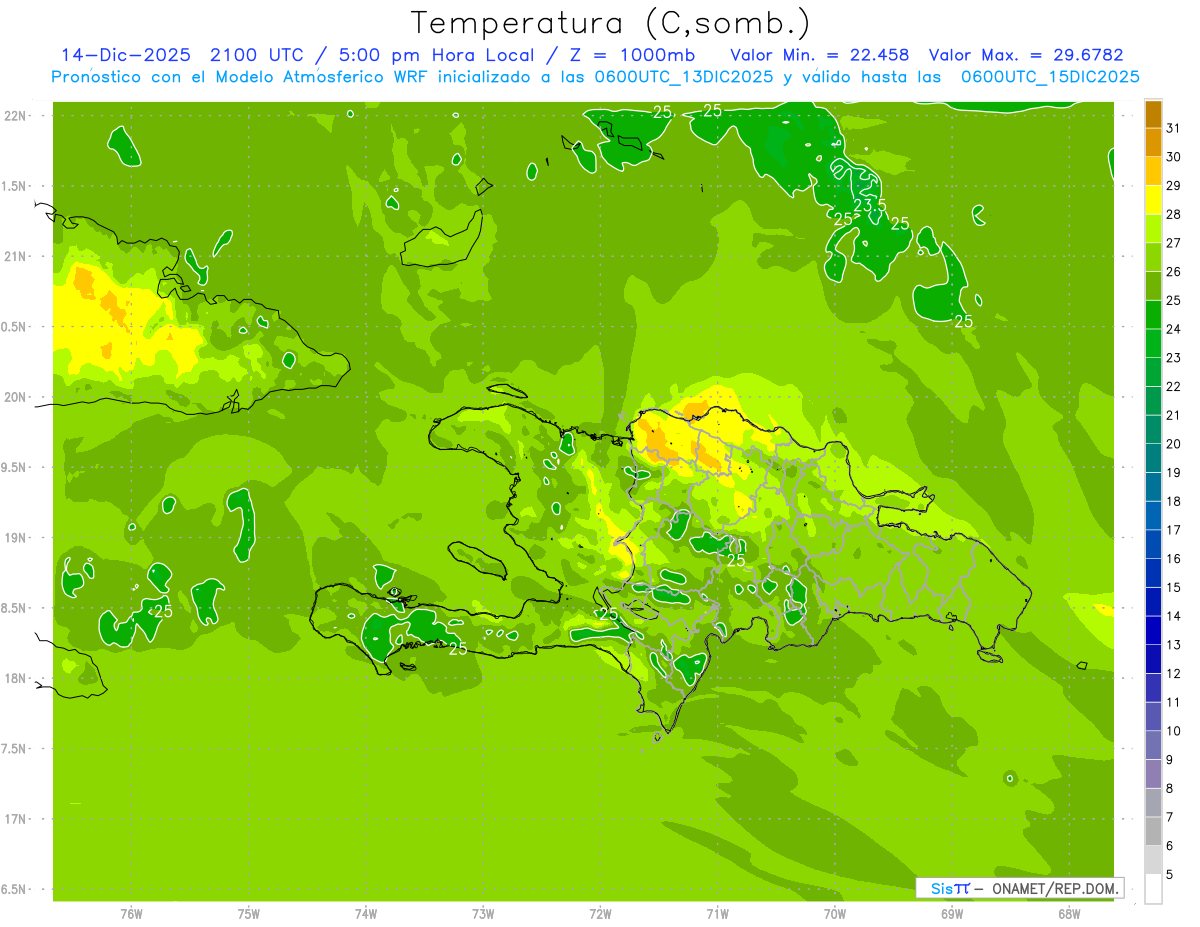This screenshot has width=1200, height=927.
Task: Click the "70W" longitude axis label
Action: pyautogui.click(x=835, y=913)
